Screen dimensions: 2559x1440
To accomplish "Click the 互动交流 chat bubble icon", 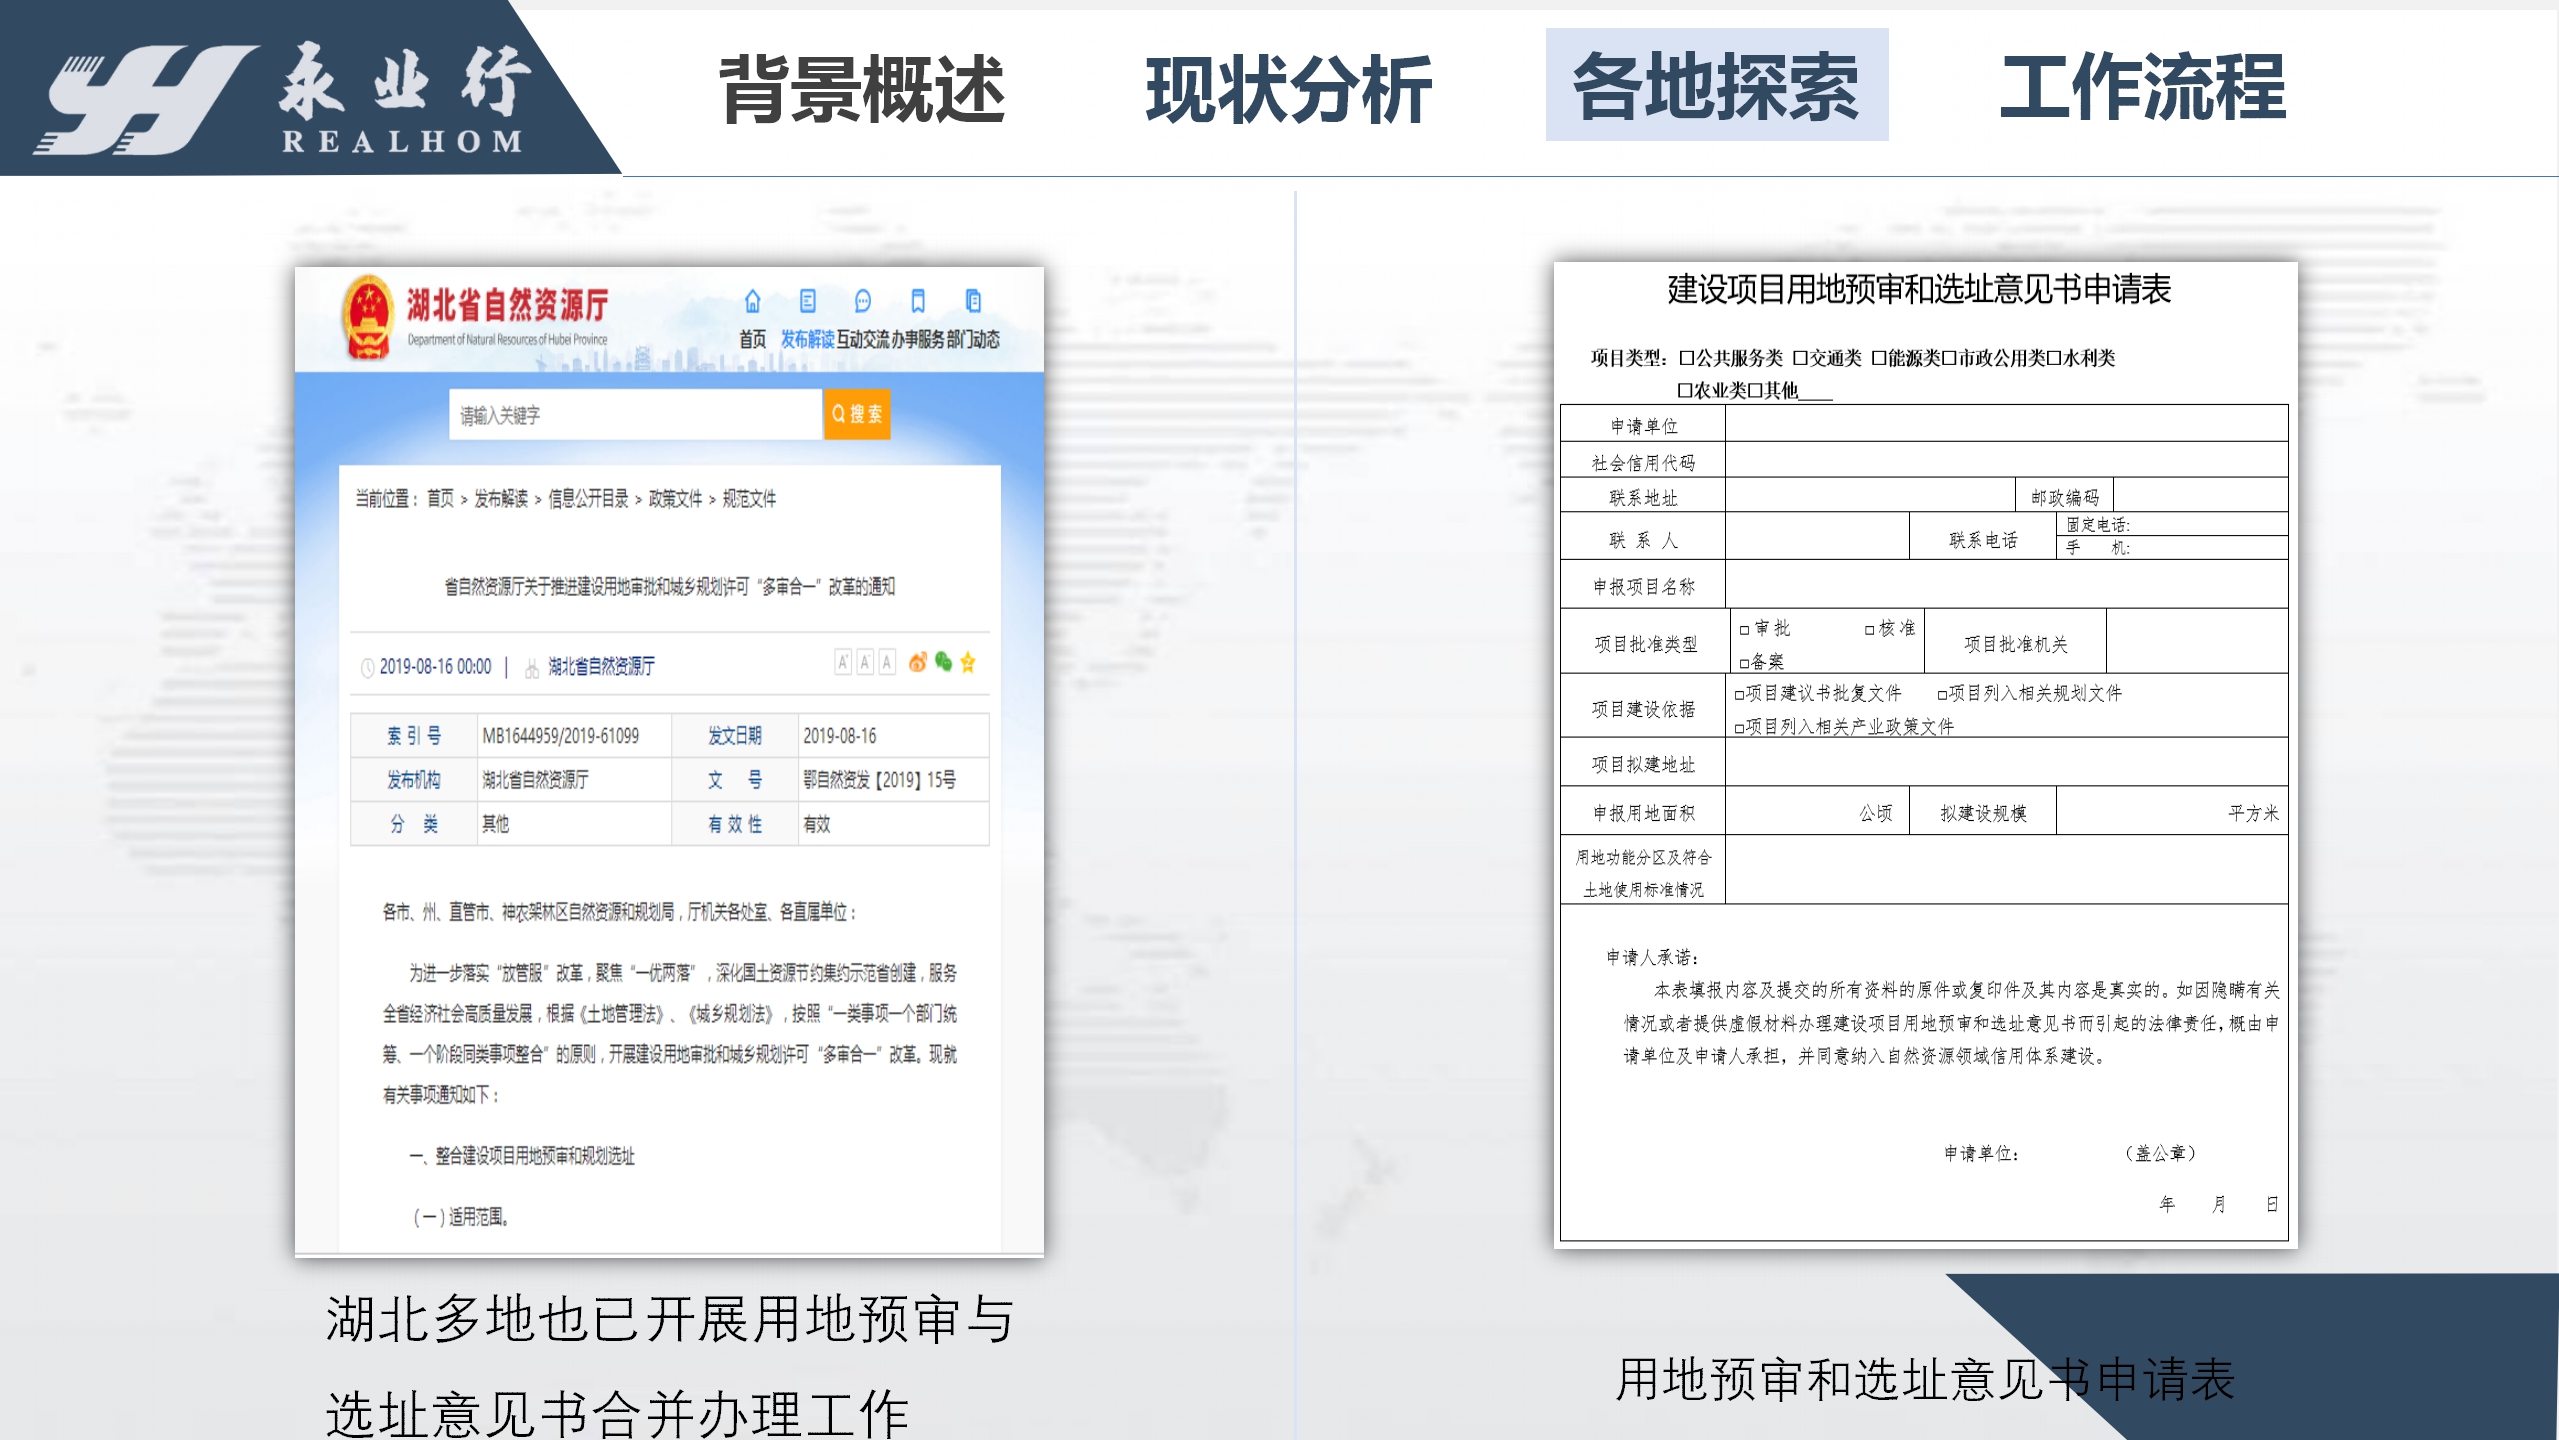I will pos(862,301).
